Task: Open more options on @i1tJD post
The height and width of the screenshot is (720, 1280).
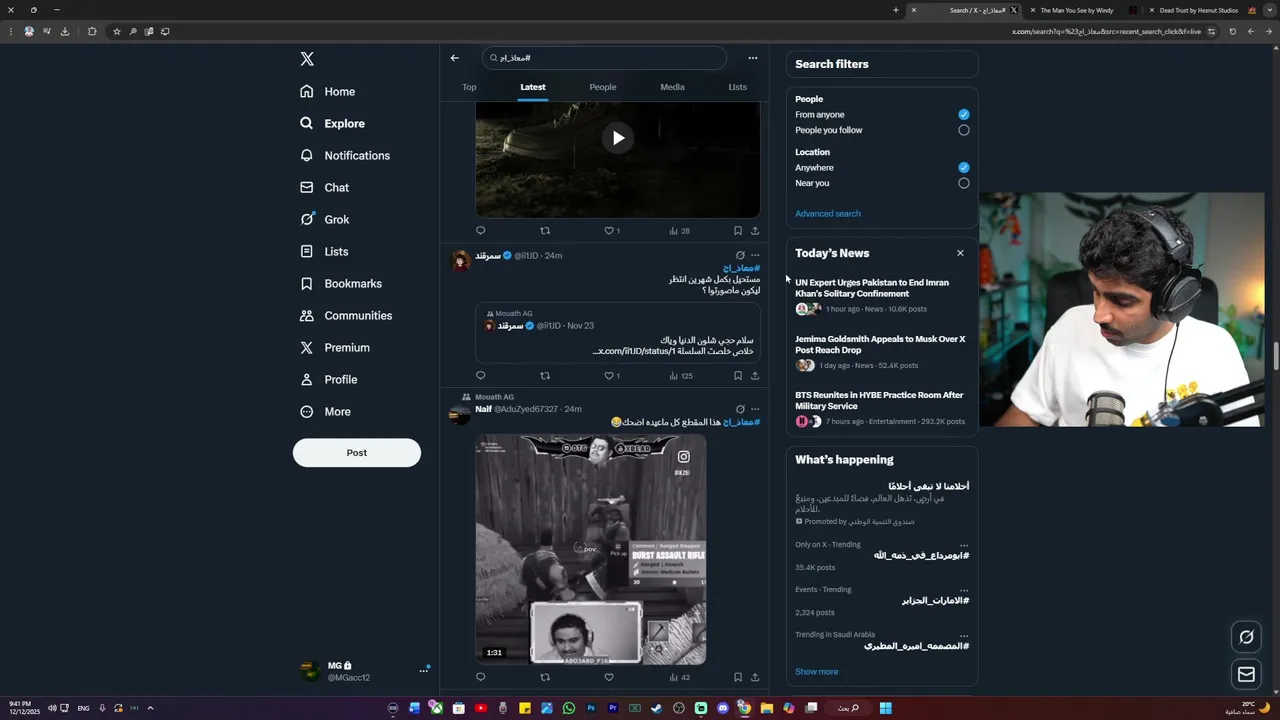Action: point(755,255)
